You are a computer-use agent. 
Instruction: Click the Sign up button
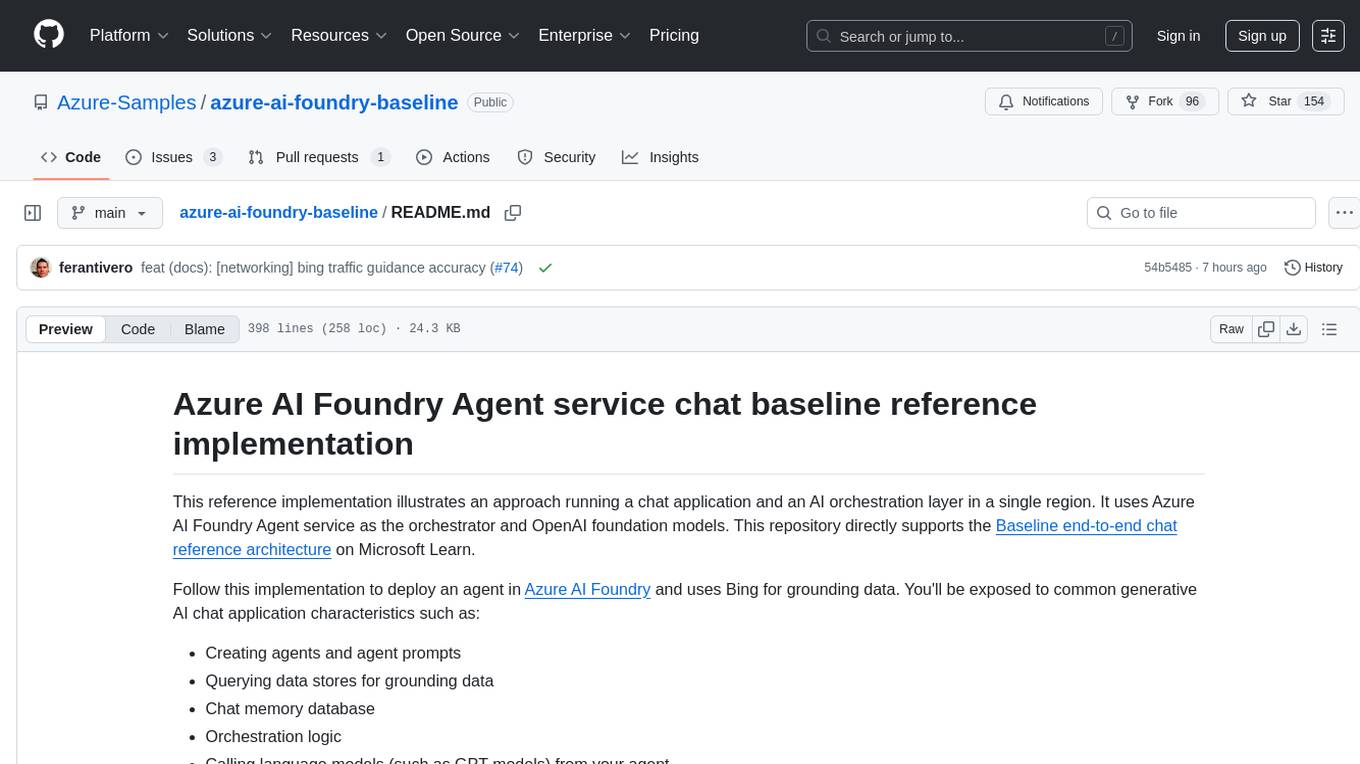[1262, 35]
